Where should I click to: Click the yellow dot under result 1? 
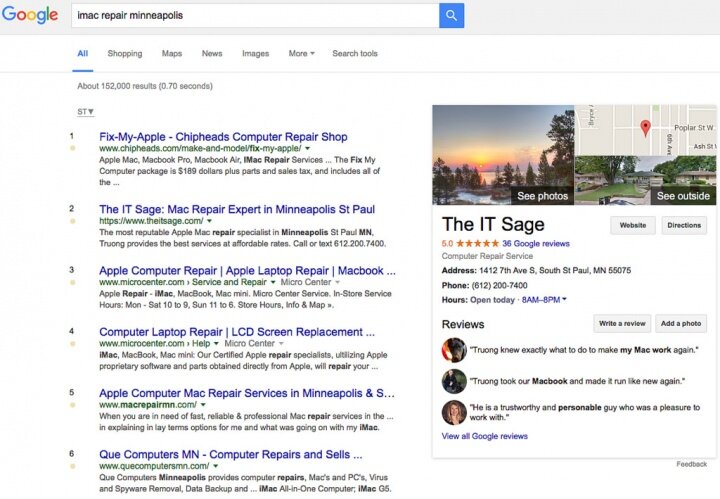coord(72,148)
